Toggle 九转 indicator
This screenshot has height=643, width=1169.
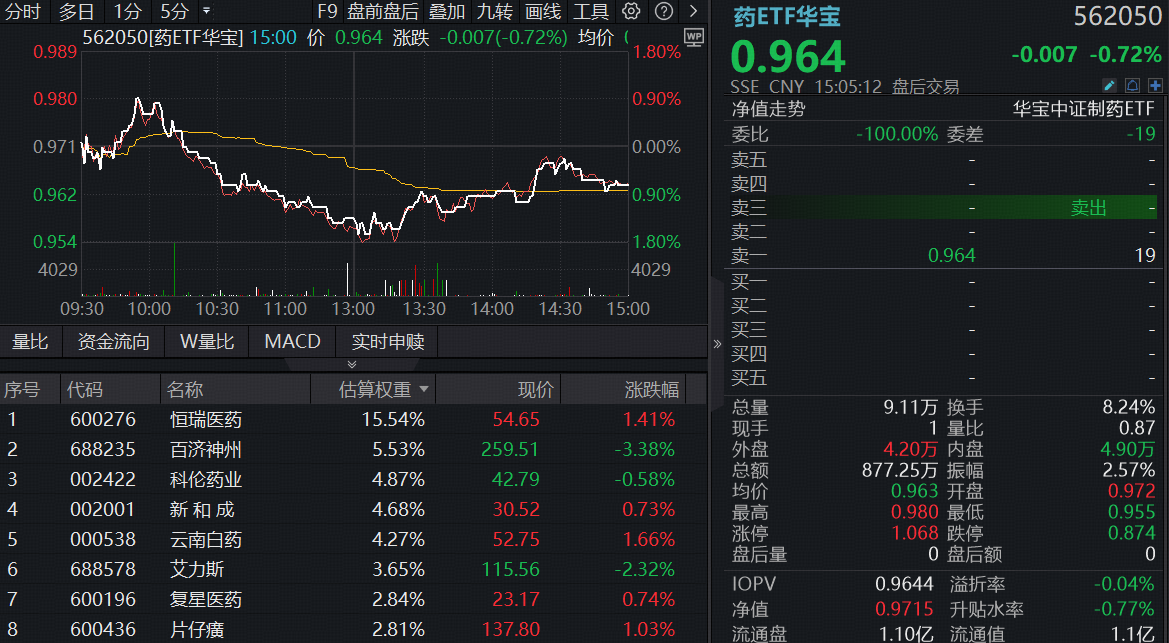pos(494,11)
